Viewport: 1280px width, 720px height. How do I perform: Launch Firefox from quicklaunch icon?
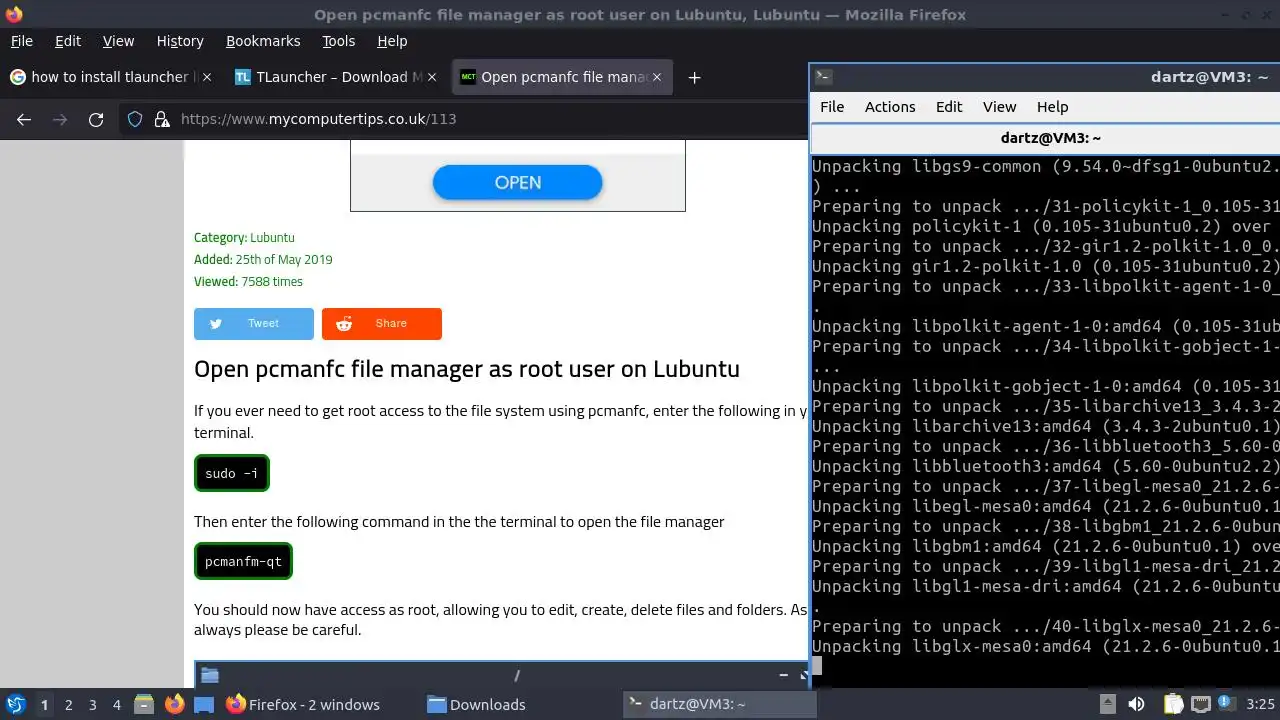[175, 704]
